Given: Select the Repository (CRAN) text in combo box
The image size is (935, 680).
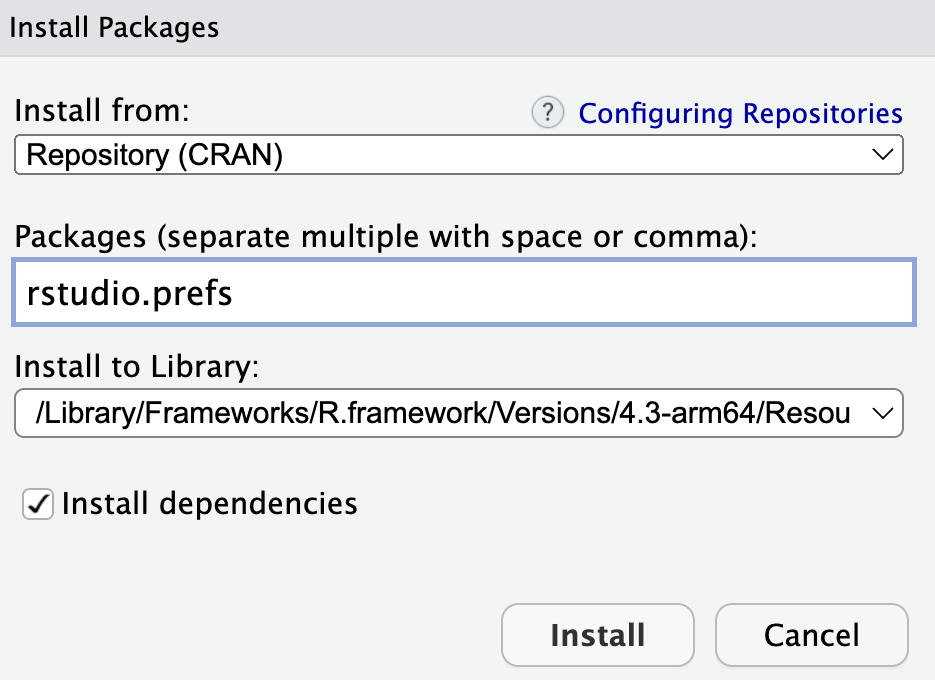Looking at the screenshot, I should (155, 155).
